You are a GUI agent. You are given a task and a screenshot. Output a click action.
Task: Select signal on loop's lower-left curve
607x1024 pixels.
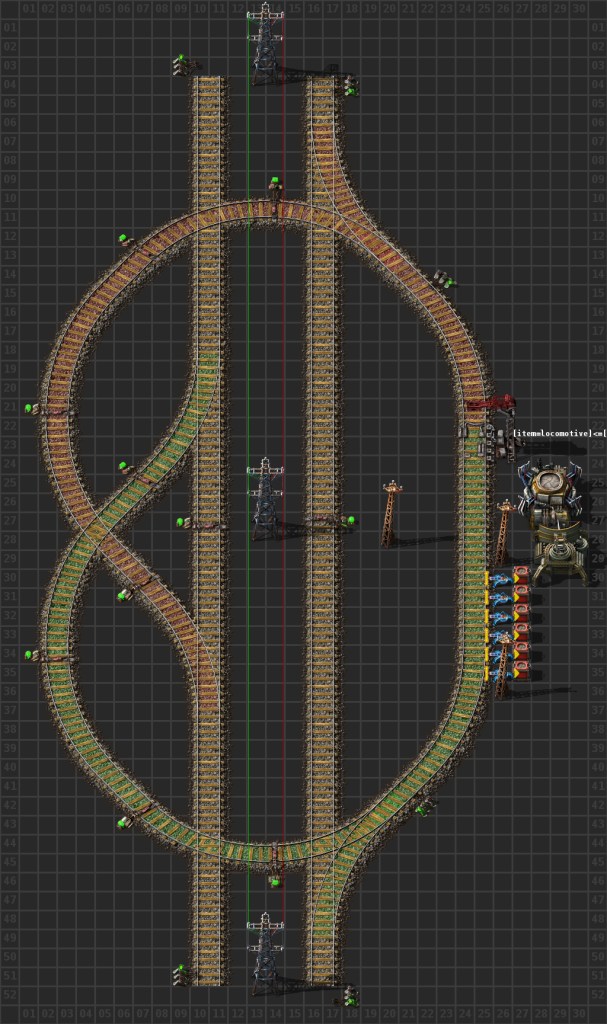pos(125,823)
